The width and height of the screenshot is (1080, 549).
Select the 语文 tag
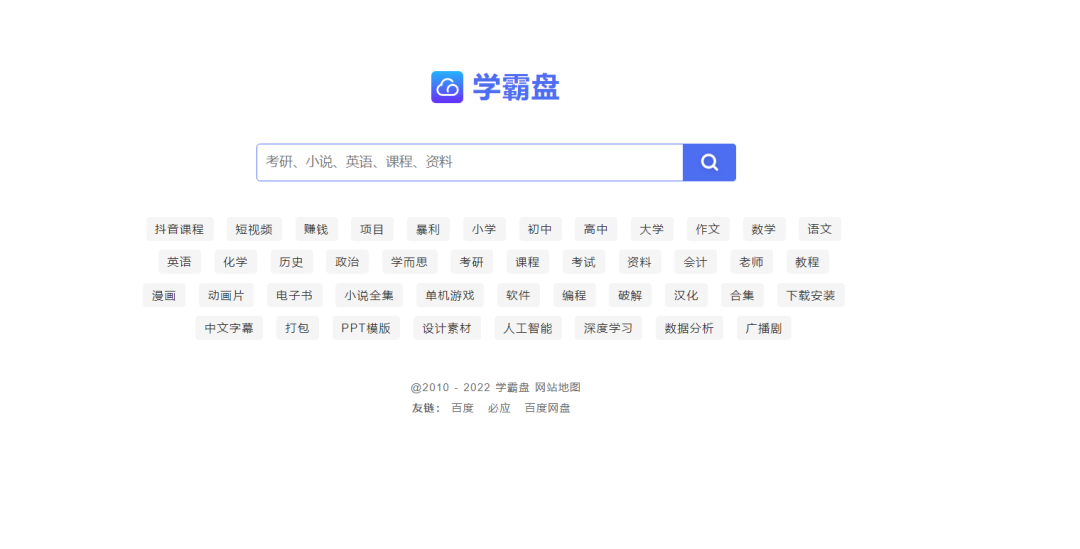(820, 229)
